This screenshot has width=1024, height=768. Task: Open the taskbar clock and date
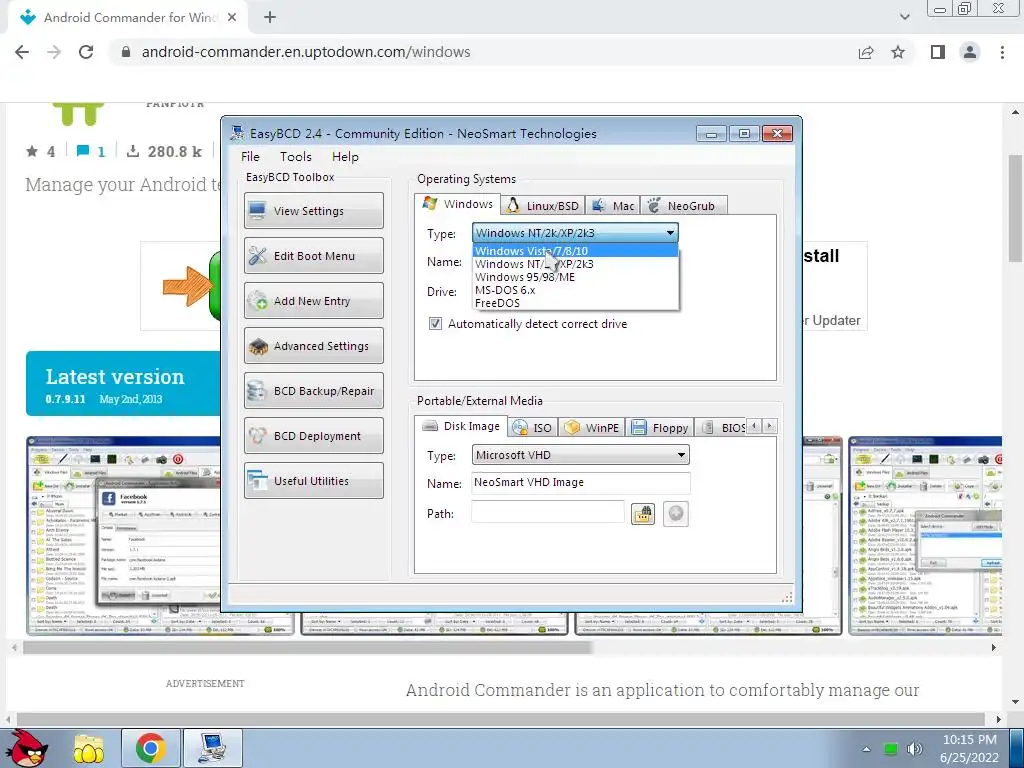[x=970, y=748]
